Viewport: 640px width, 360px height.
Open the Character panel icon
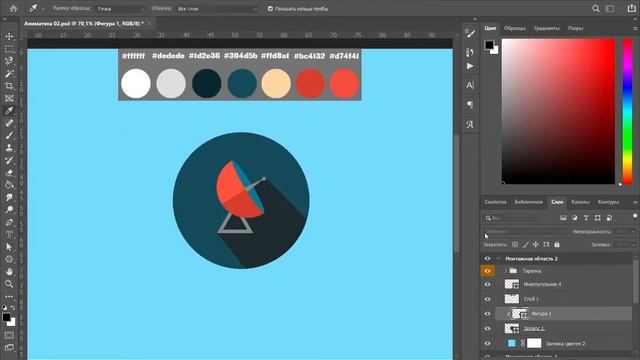tap(470, 85)
